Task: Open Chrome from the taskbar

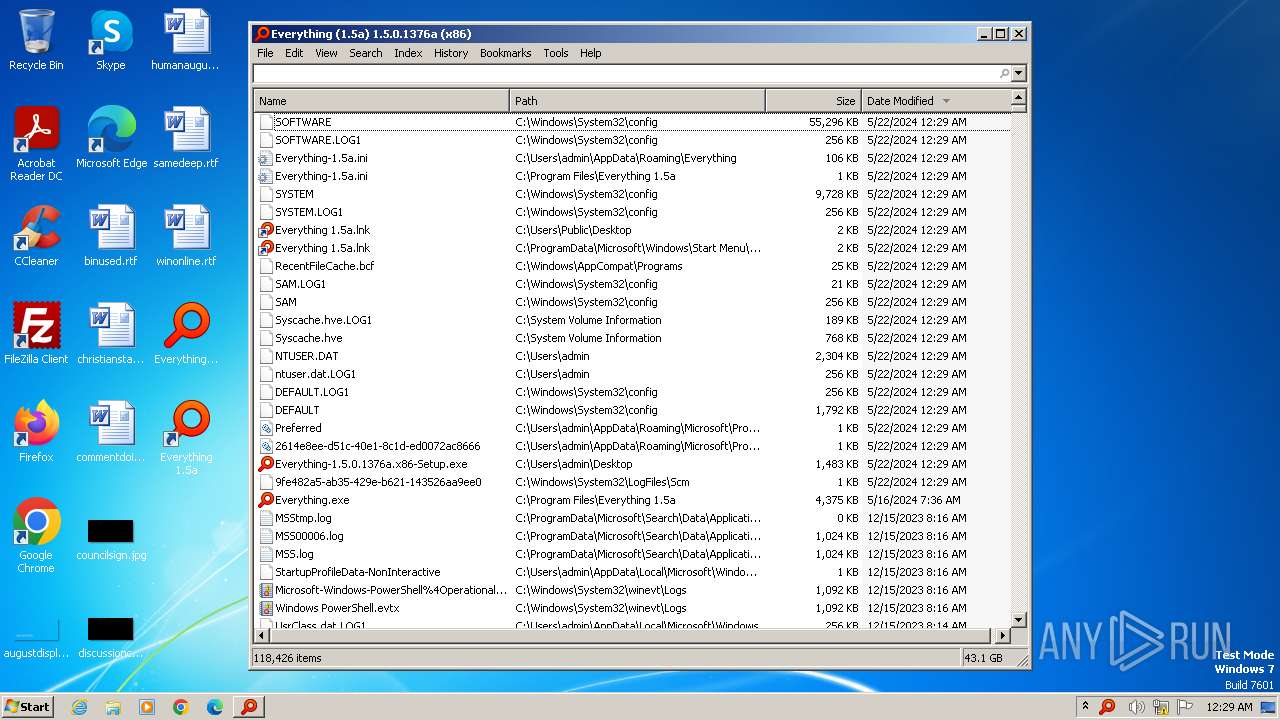Action: [x=181, y=707]
